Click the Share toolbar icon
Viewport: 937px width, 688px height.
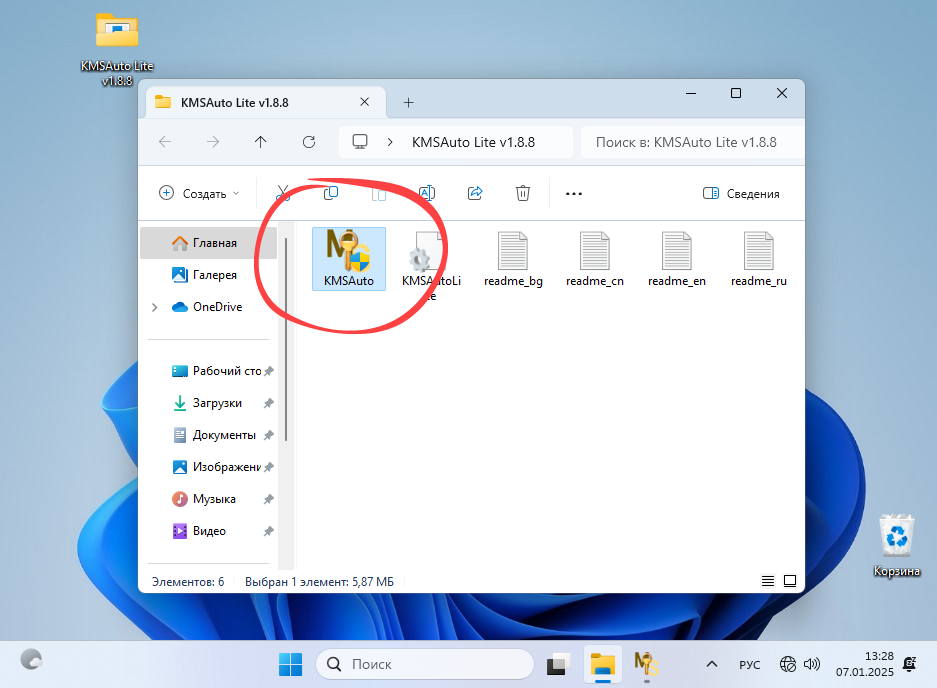(475, 193)
